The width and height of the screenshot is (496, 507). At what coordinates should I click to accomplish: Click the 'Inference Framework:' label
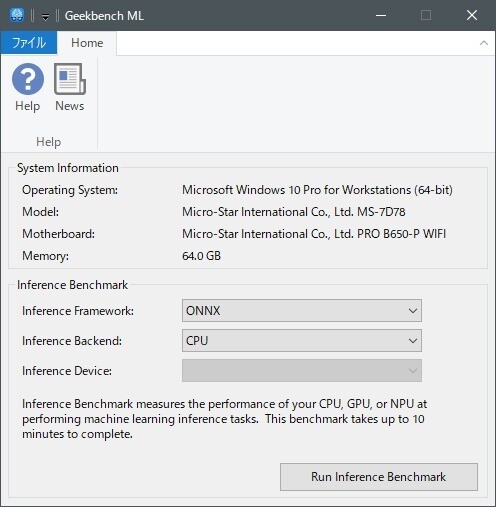click(x=78, y=311)
